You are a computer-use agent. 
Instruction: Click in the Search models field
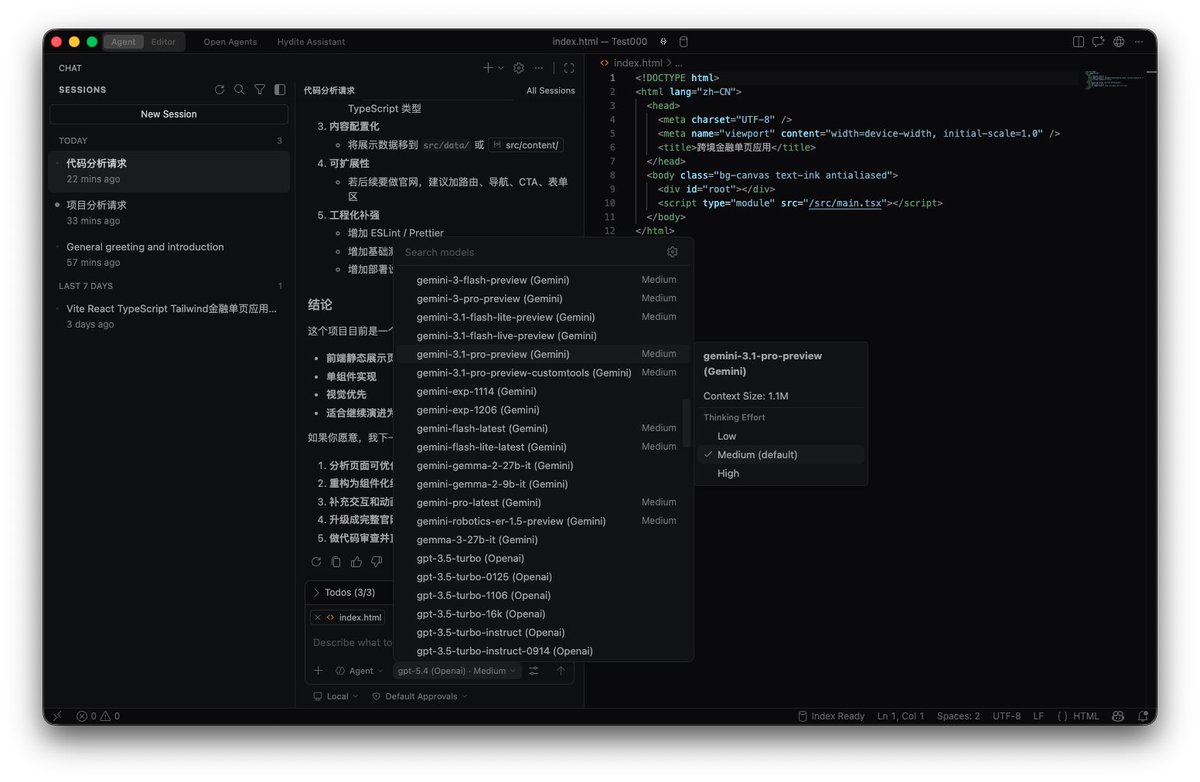point(530,252)
